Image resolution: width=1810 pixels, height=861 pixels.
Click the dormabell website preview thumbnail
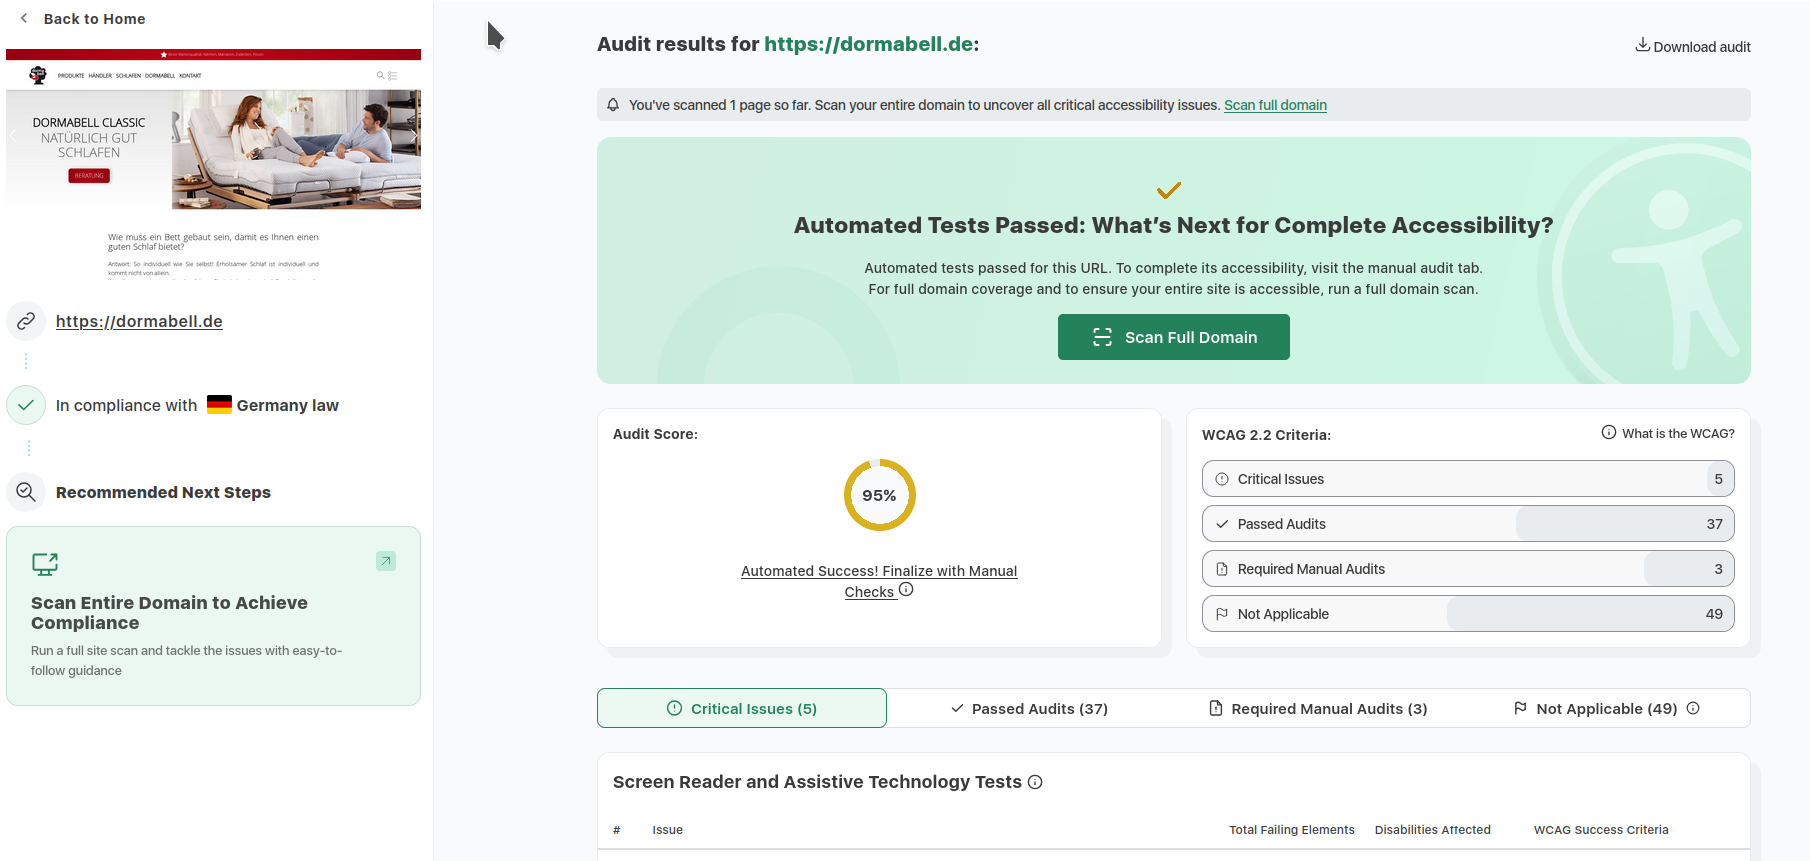(213, 165)
